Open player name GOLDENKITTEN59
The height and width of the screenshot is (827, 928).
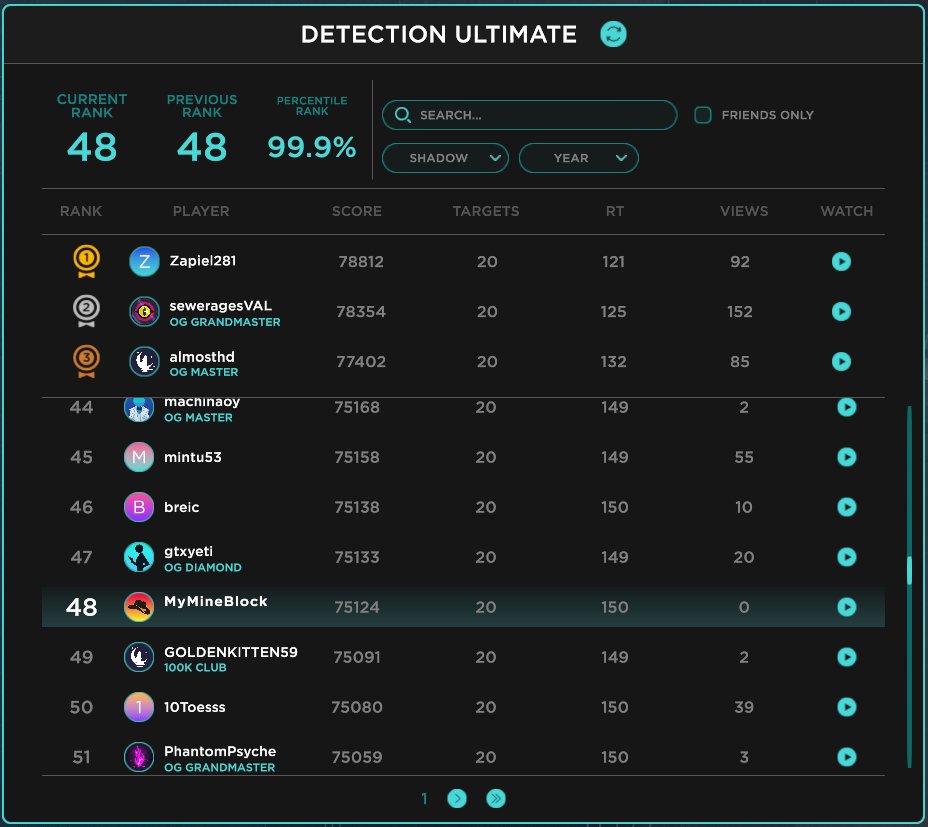click(231, 652)
